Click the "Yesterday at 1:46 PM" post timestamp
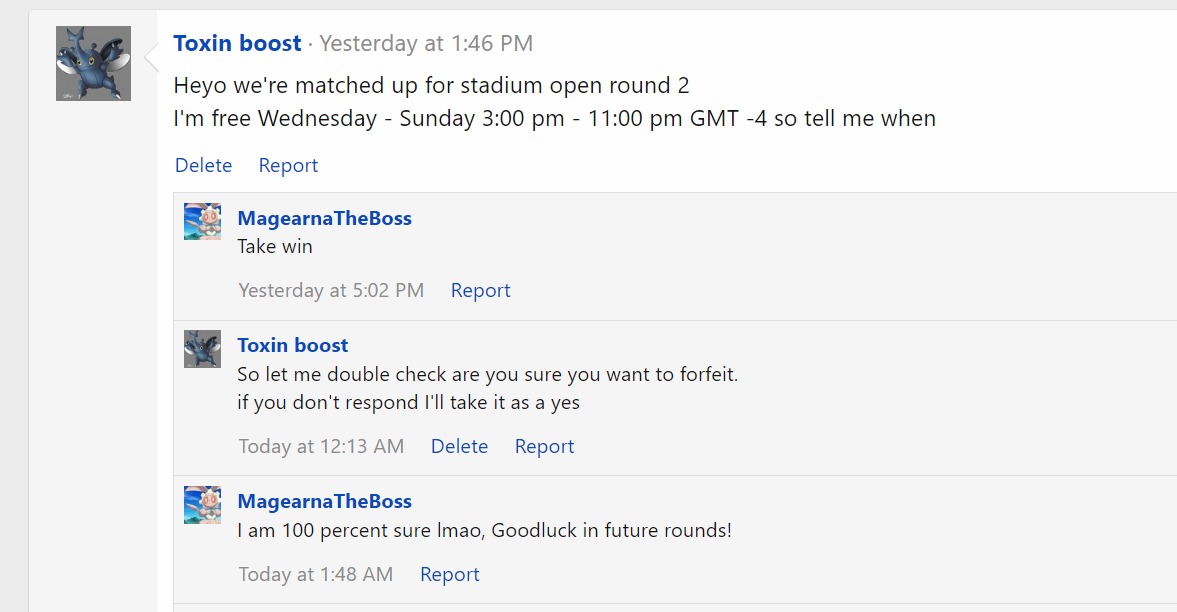Screen dimensions: 1177x612 pyautogui.click(x=426, y=43)
